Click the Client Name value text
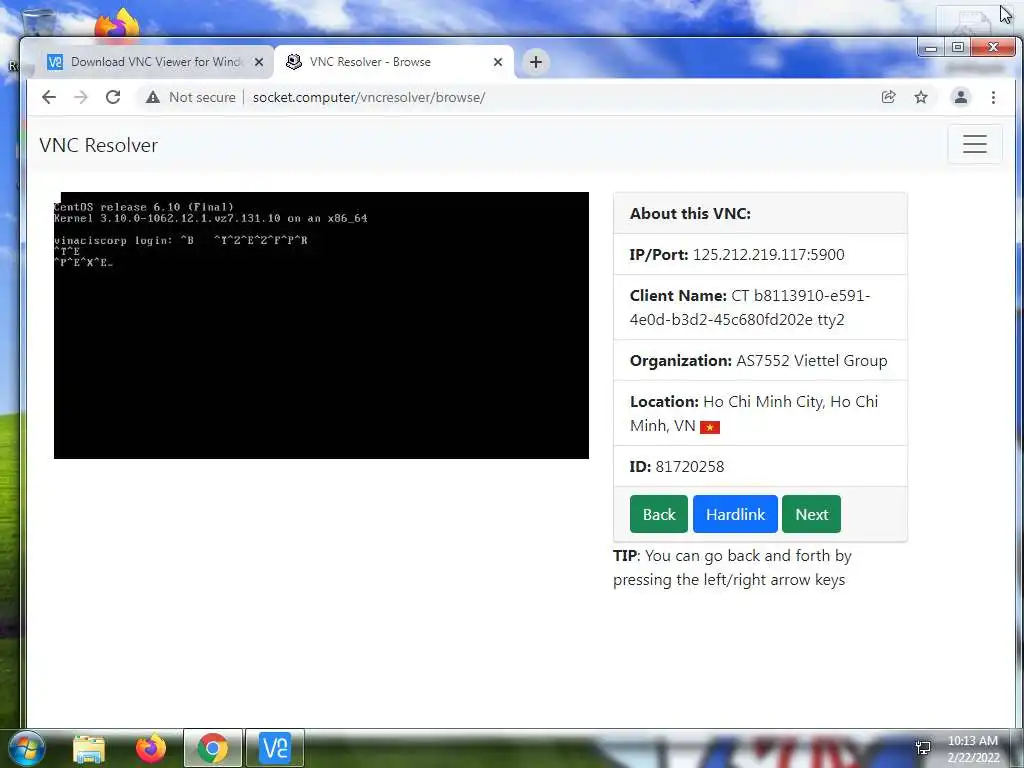Image resolution: width=1024 pixels, height=768 pixels. click(750, 308)
